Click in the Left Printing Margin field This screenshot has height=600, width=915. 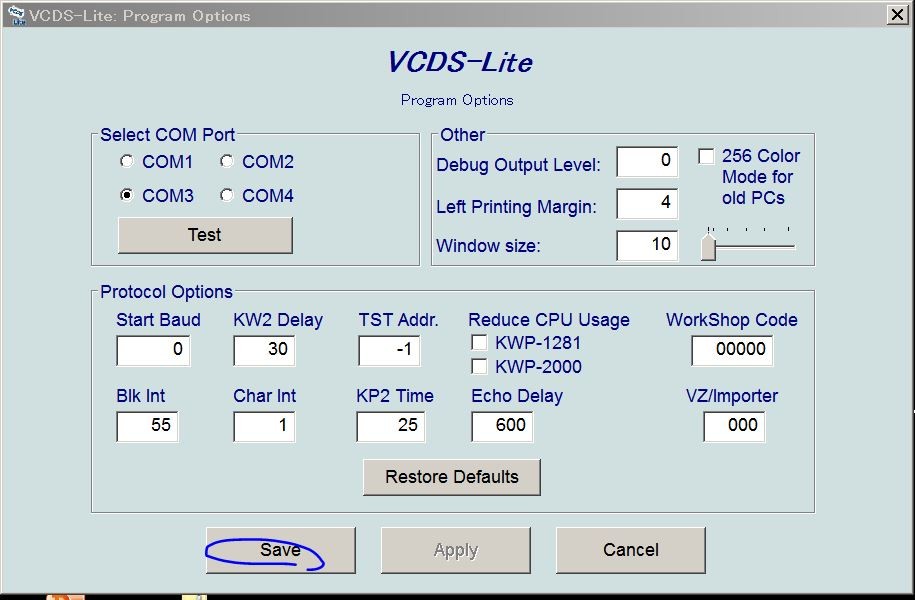click(x=647, y=203)
